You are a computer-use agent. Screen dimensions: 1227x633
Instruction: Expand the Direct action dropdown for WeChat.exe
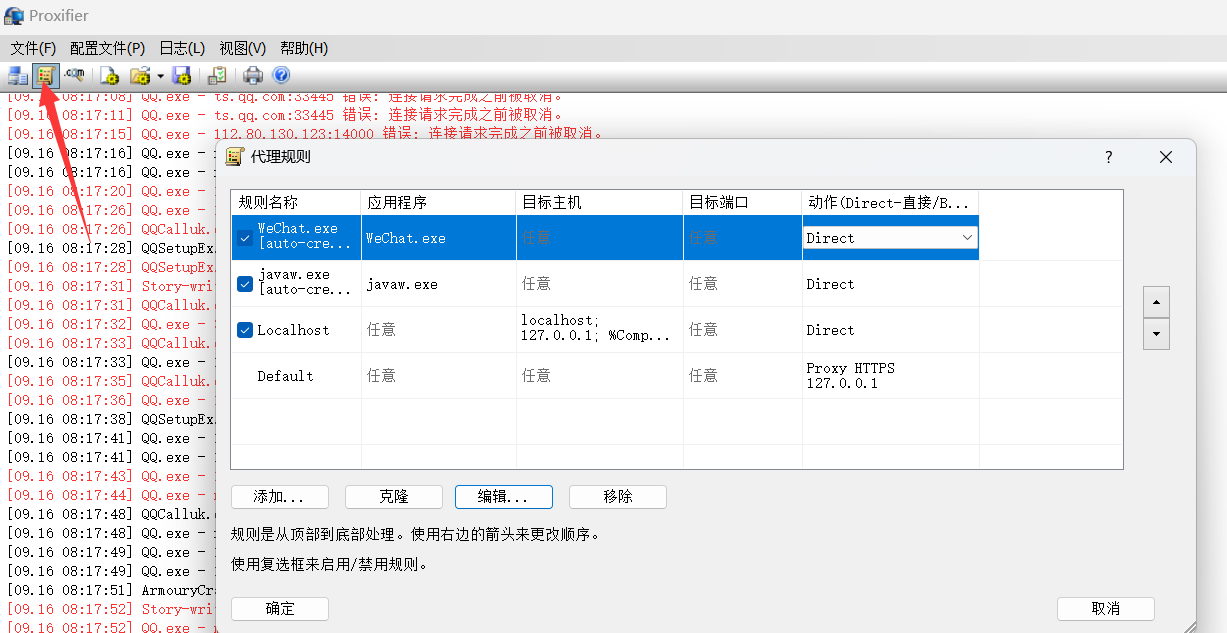pos(967,238)
